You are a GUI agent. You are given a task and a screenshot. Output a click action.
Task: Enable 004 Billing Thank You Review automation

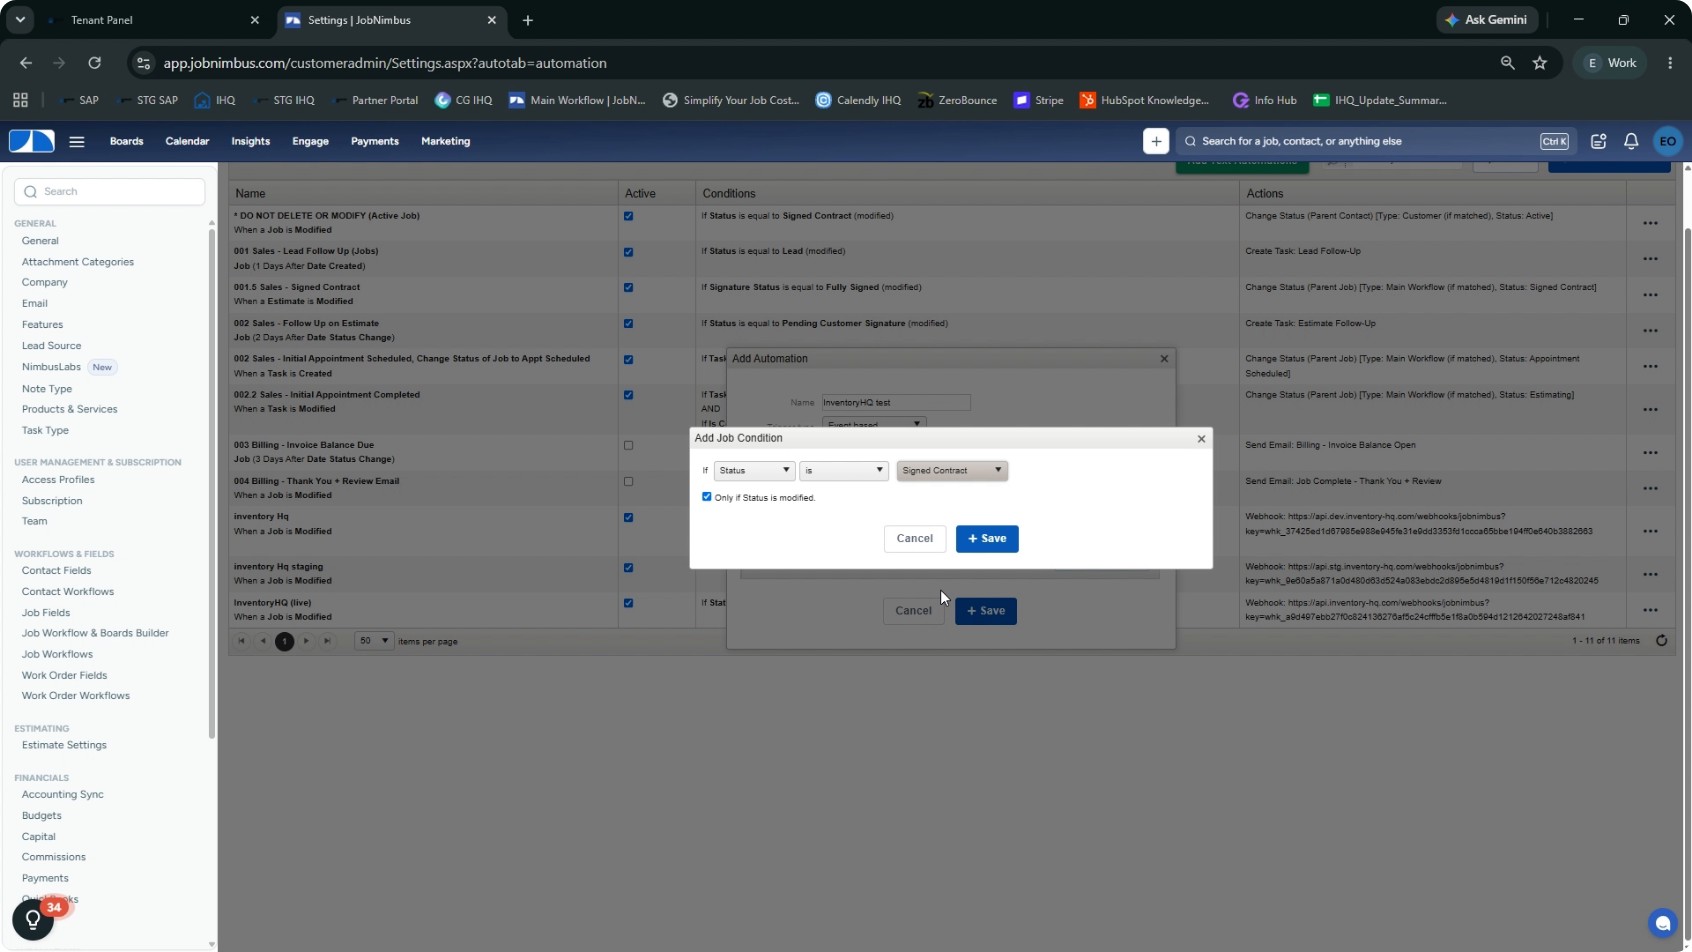click(628, 481)
